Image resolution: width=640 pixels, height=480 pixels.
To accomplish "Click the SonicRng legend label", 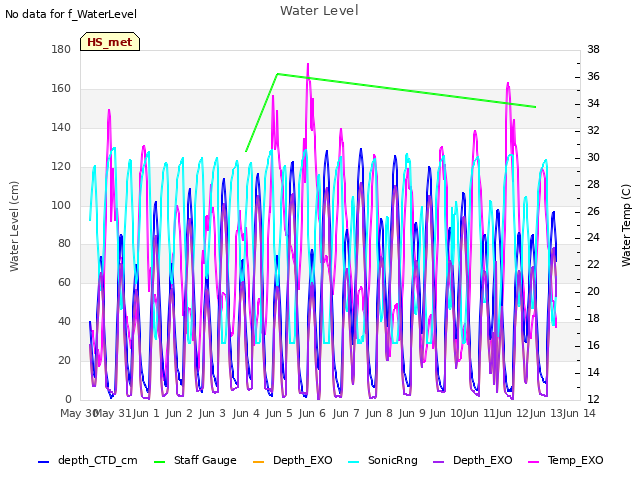I will tap(393, 460).
